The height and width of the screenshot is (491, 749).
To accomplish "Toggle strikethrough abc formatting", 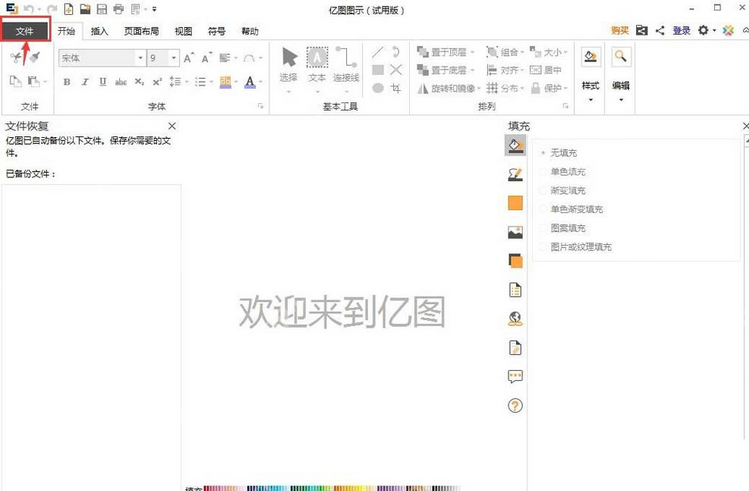I will pos(121,82).
